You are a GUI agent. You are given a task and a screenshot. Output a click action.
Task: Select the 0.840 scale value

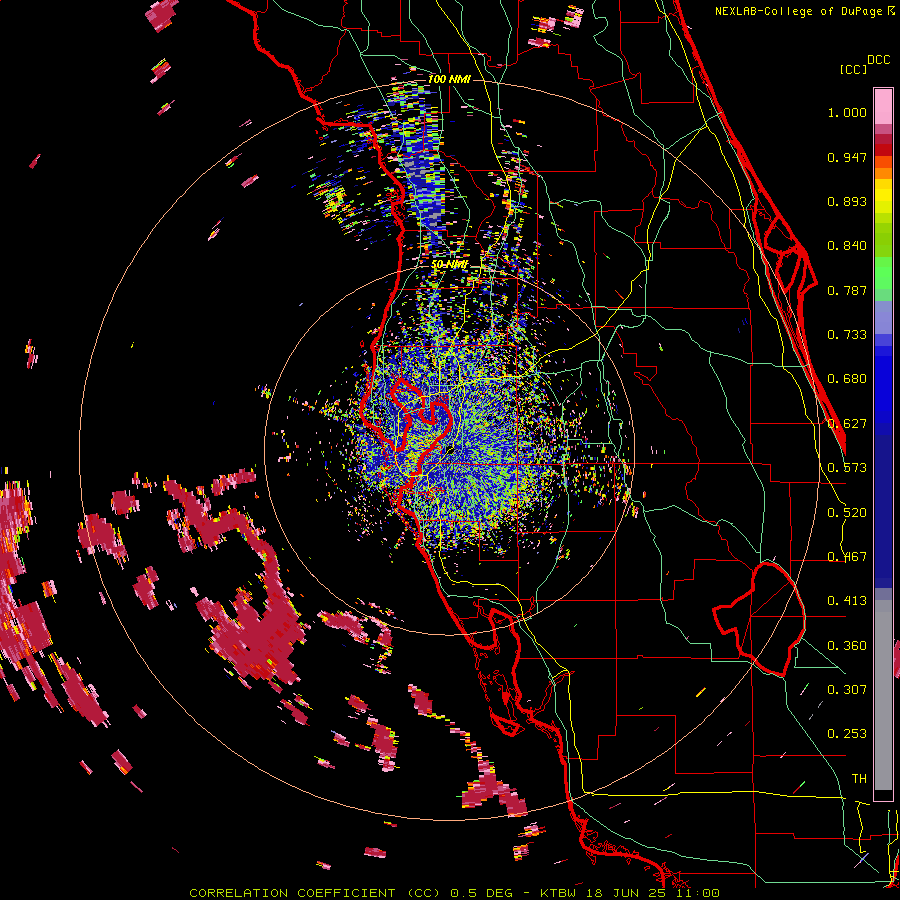[x=847, y=246]
